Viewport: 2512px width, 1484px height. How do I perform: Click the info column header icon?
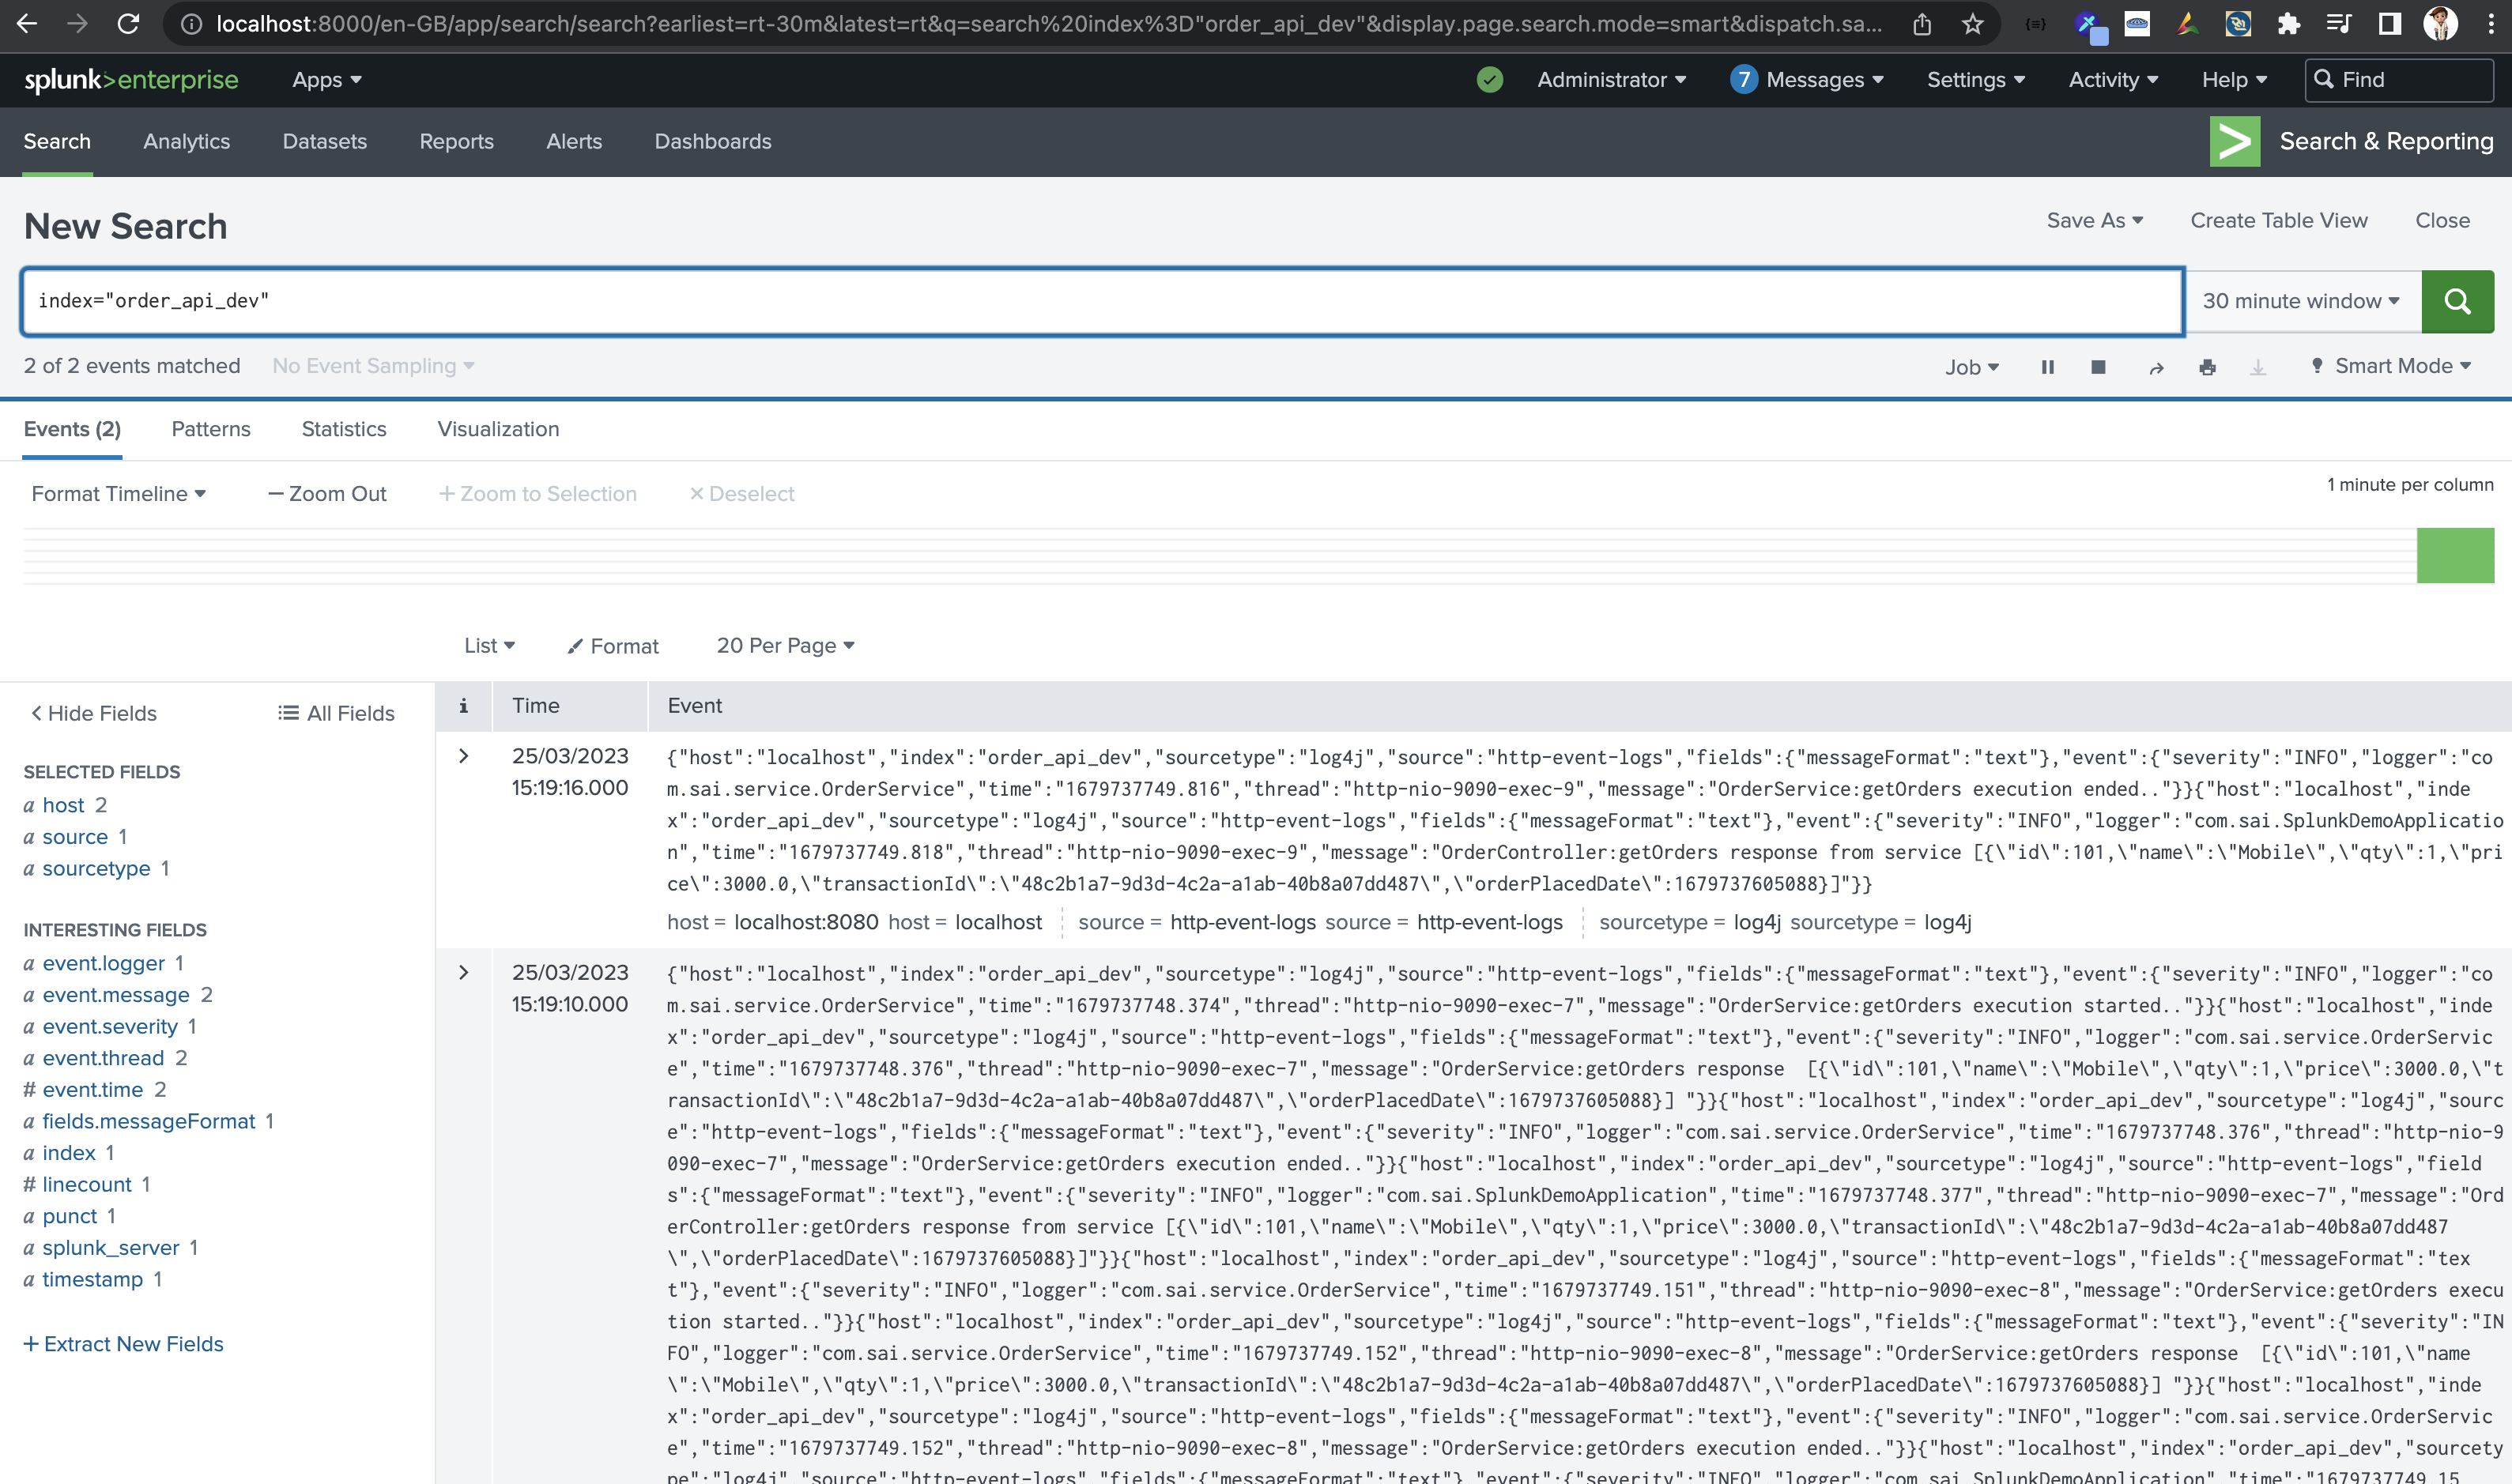[463, 705]
